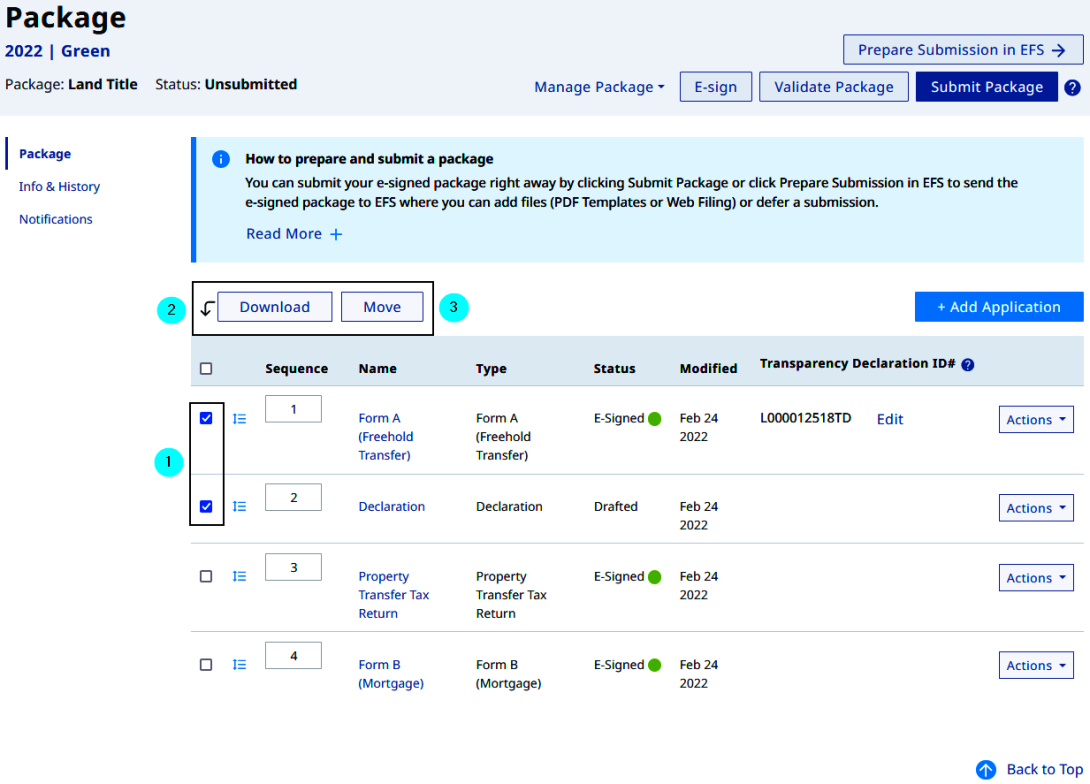The image size is (1090, 784).
Task: Open the Manage Package dropdown
Action: [x=599, y=88]
